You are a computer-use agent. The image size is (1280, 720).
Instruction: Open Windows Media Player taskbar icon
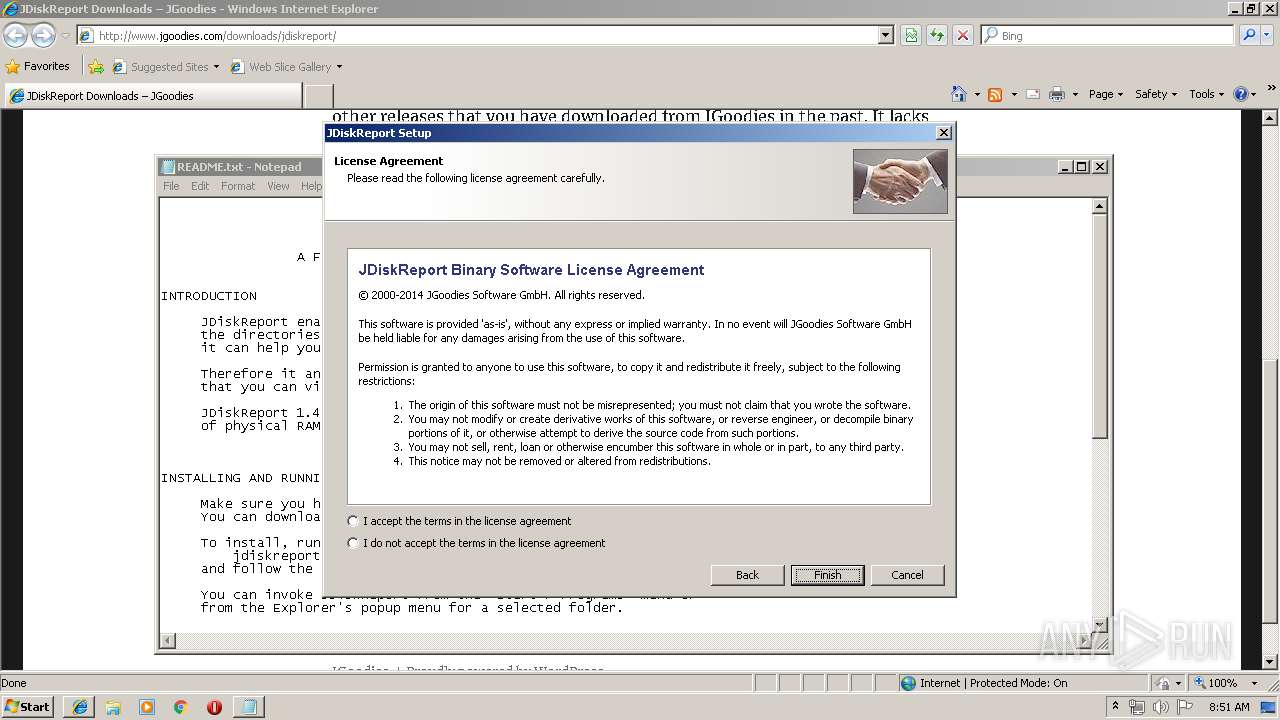pyautogui.click(x=147, y=707)
